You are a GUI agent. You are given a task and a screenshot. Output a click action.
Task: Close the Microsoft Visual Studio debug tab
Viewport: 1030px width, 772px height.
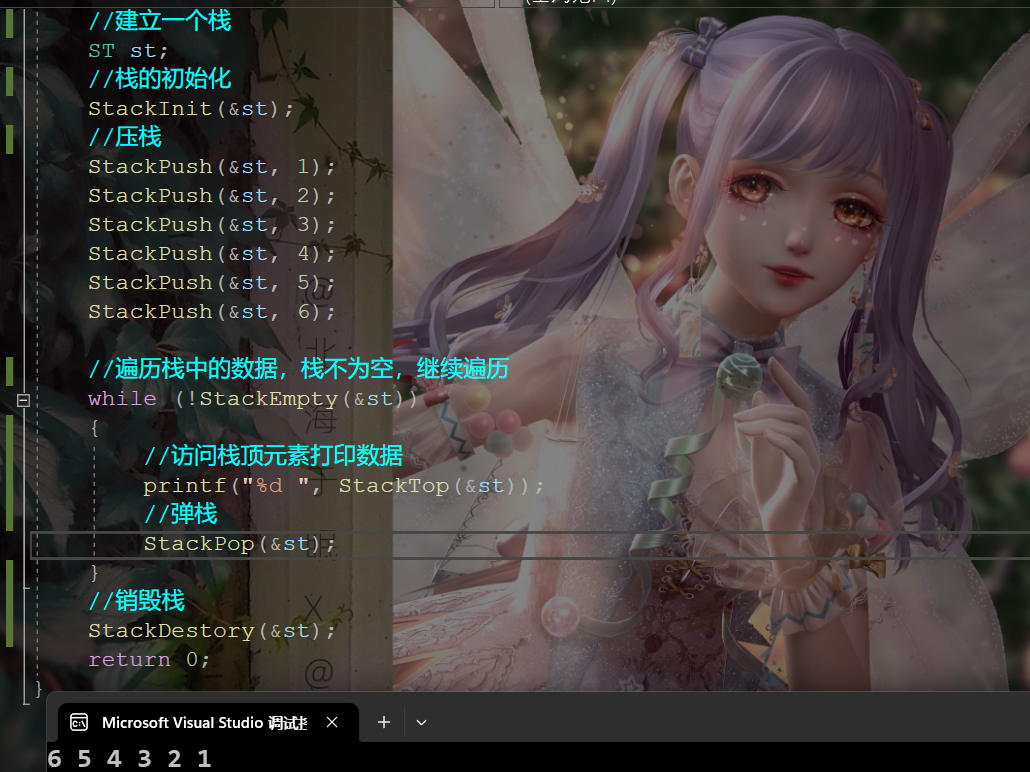coord(332,722)
